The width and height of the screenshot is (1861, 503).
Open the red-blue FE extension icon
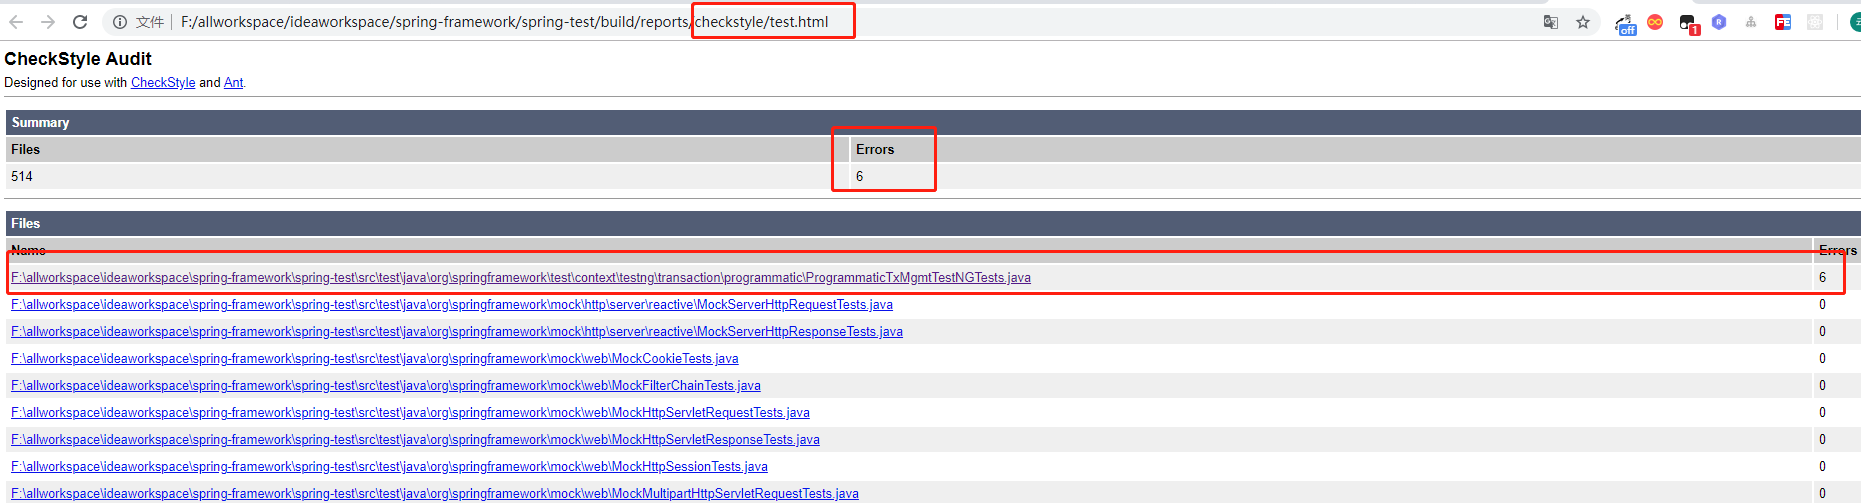click(x=1783, y=22)
